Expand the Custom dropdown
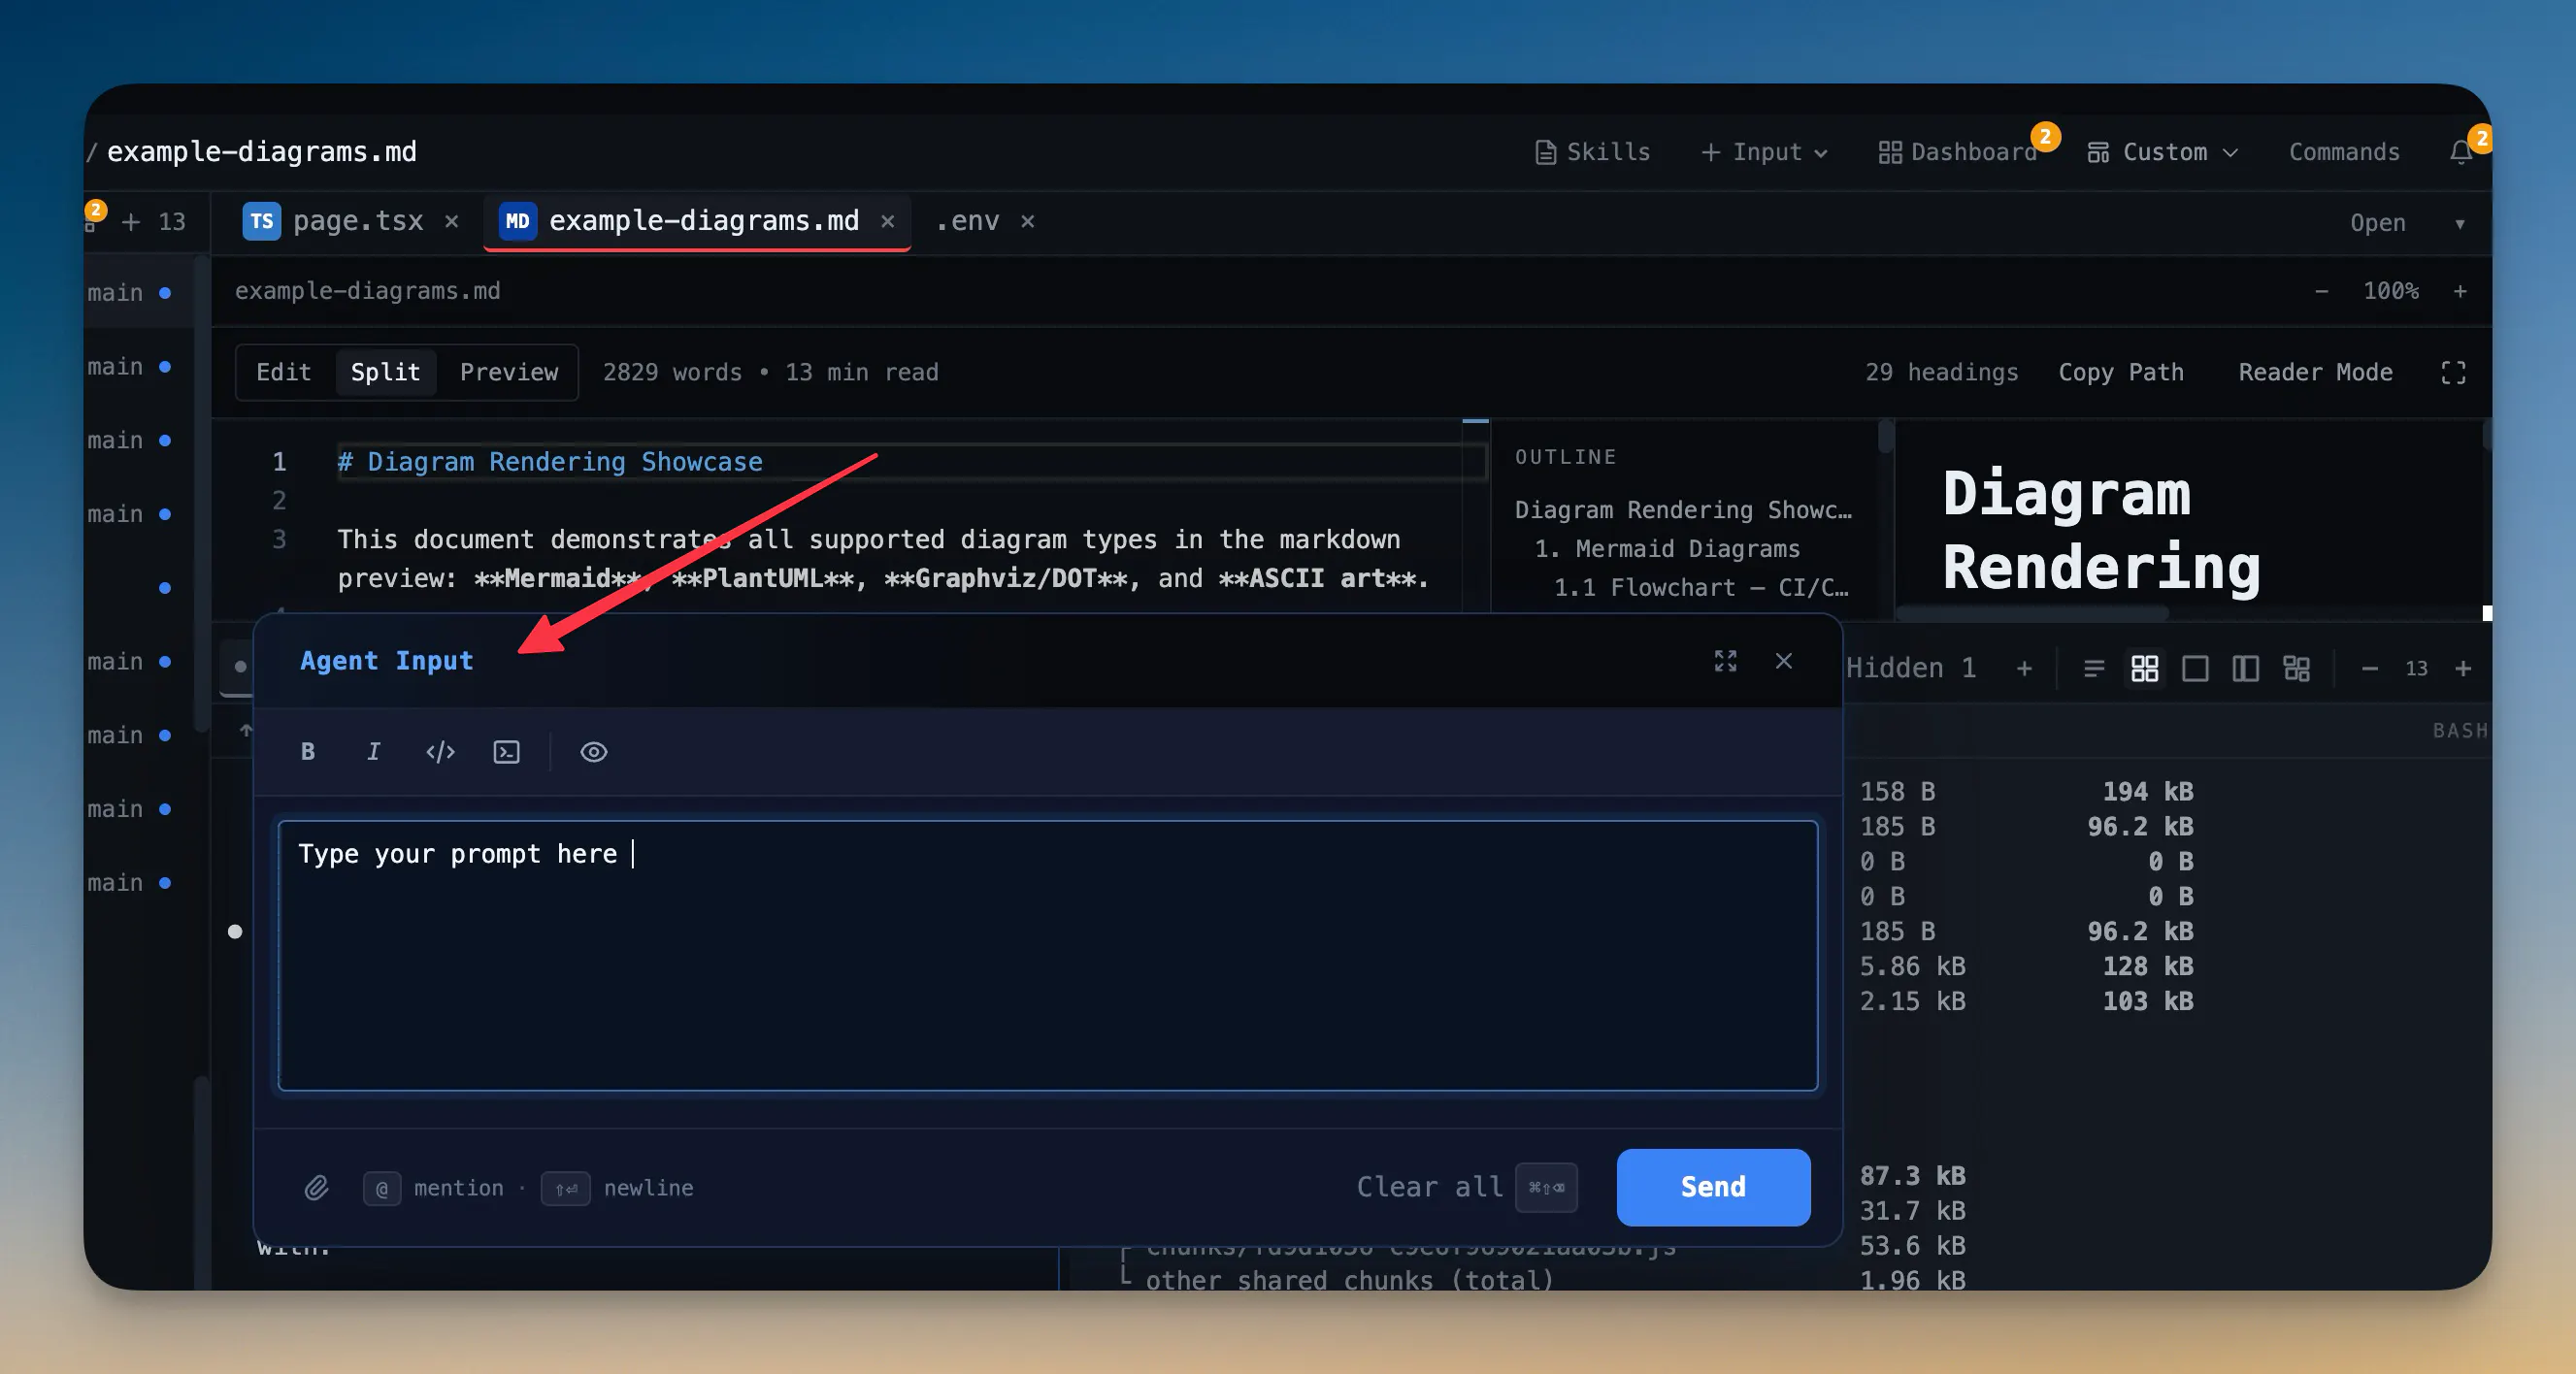The image size is (2576, 1374). coord(2163,152)
